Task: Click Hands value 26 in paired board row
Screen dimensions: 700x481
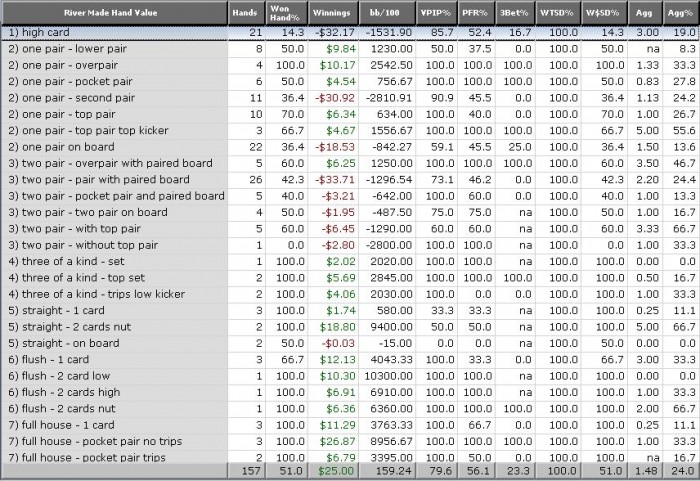Action: point(256,180)
